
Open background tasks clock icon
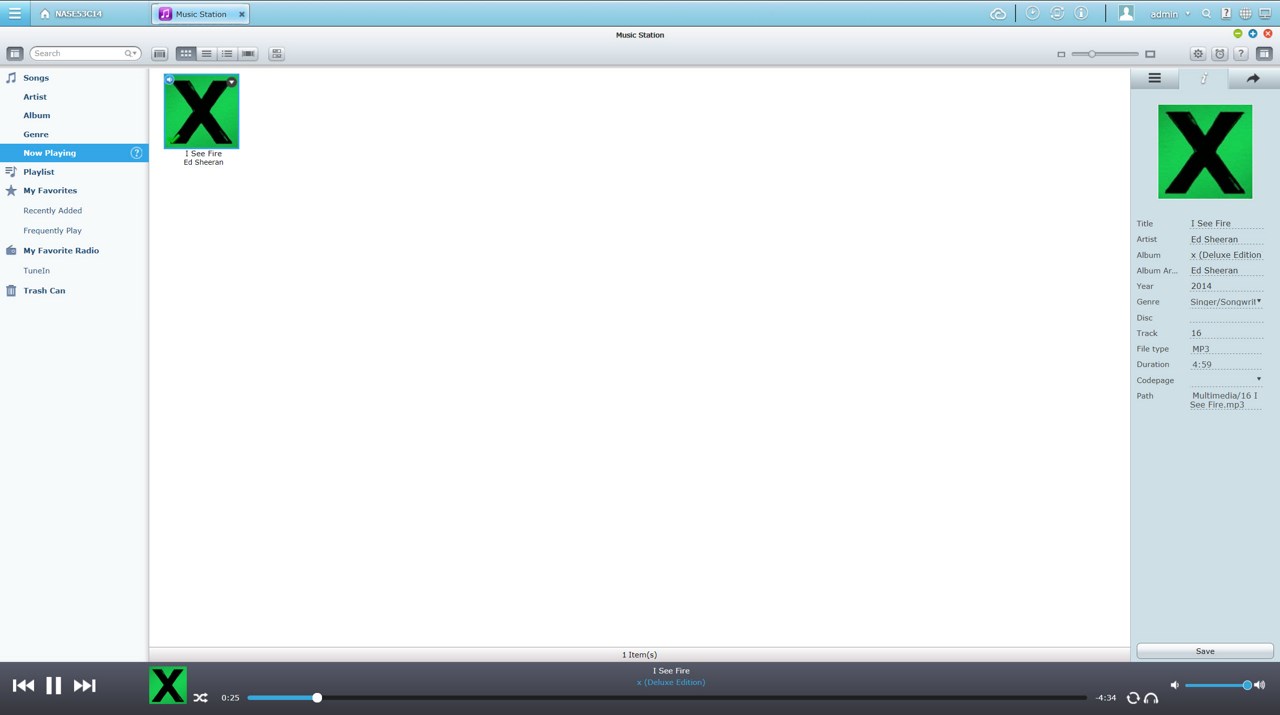[1032, 13]
